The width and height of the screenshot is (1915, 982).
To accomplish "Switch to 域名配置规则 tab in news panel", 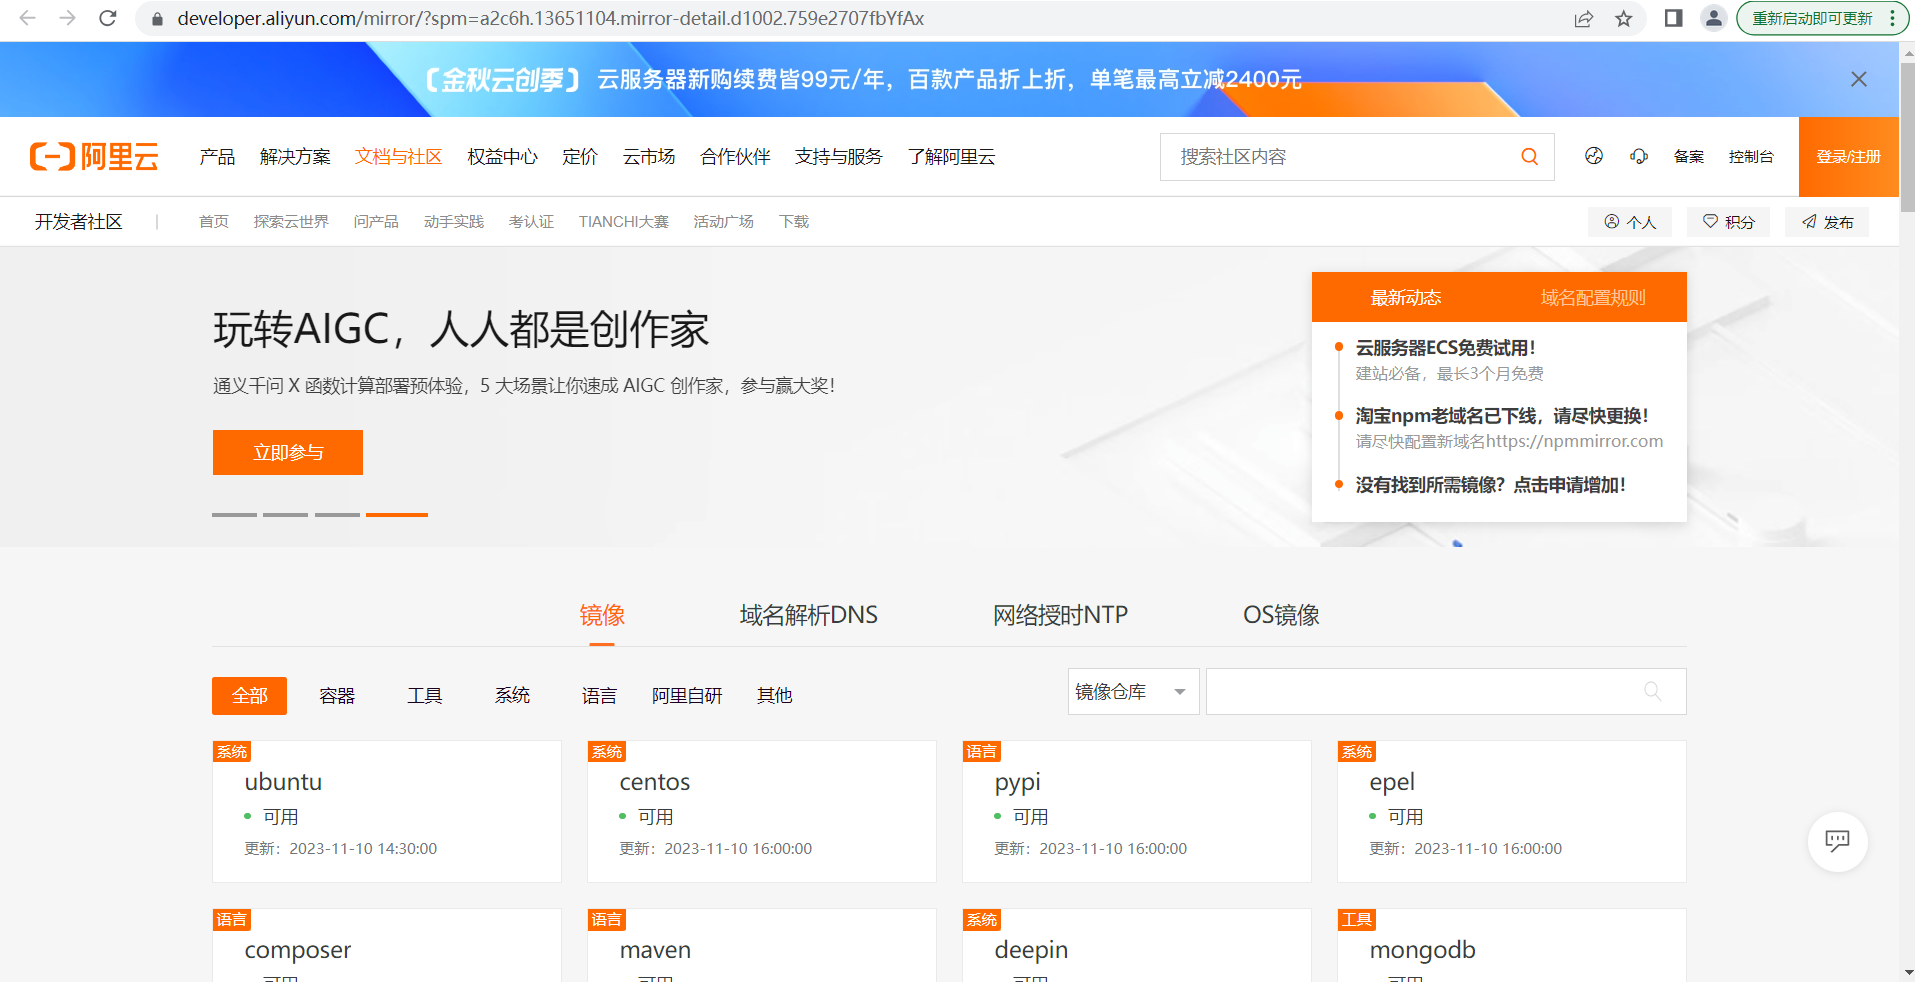I will 1593,297.
